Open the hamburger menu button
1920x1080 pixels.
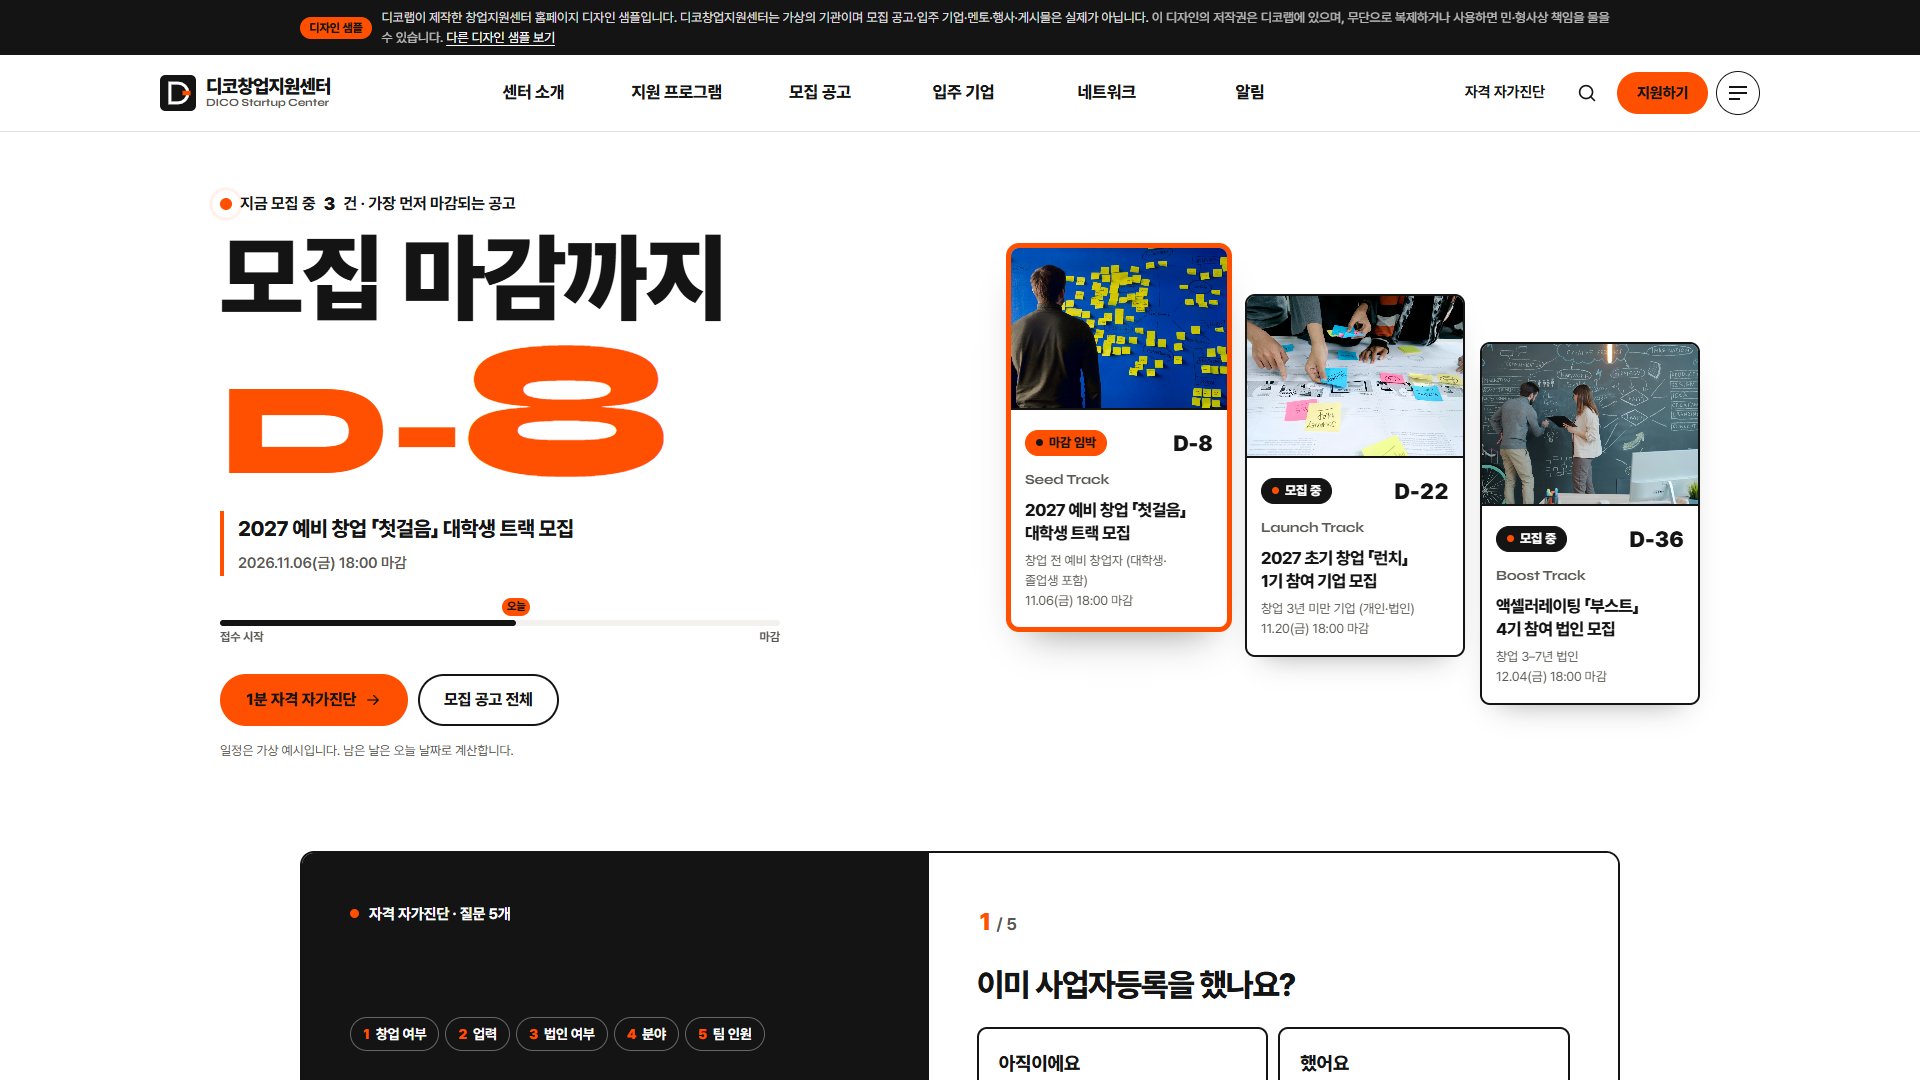coord(1738,93)
